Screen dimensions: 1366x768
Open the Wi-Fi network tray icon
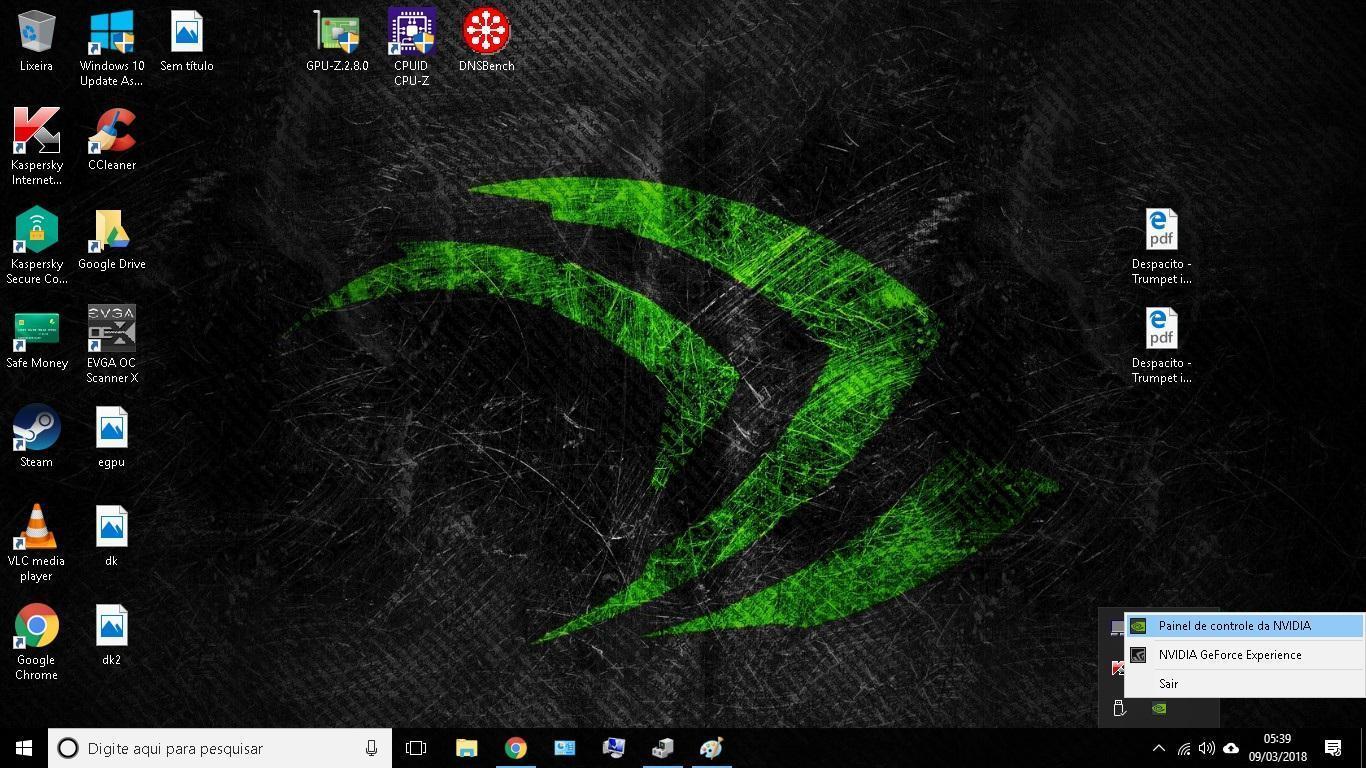point(1184,748)
